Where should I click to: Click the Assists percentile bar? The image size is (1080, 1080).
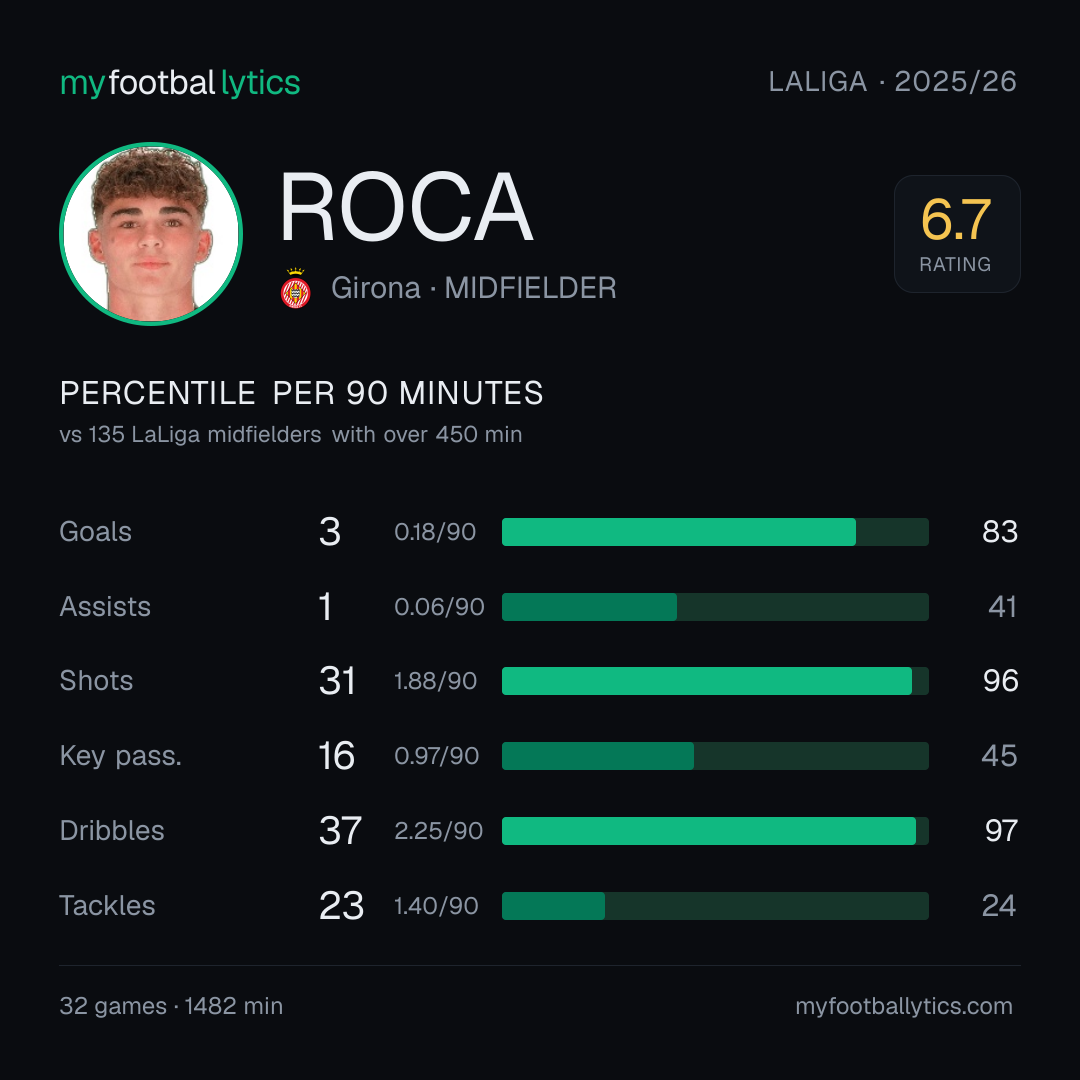tap(715, 607)
